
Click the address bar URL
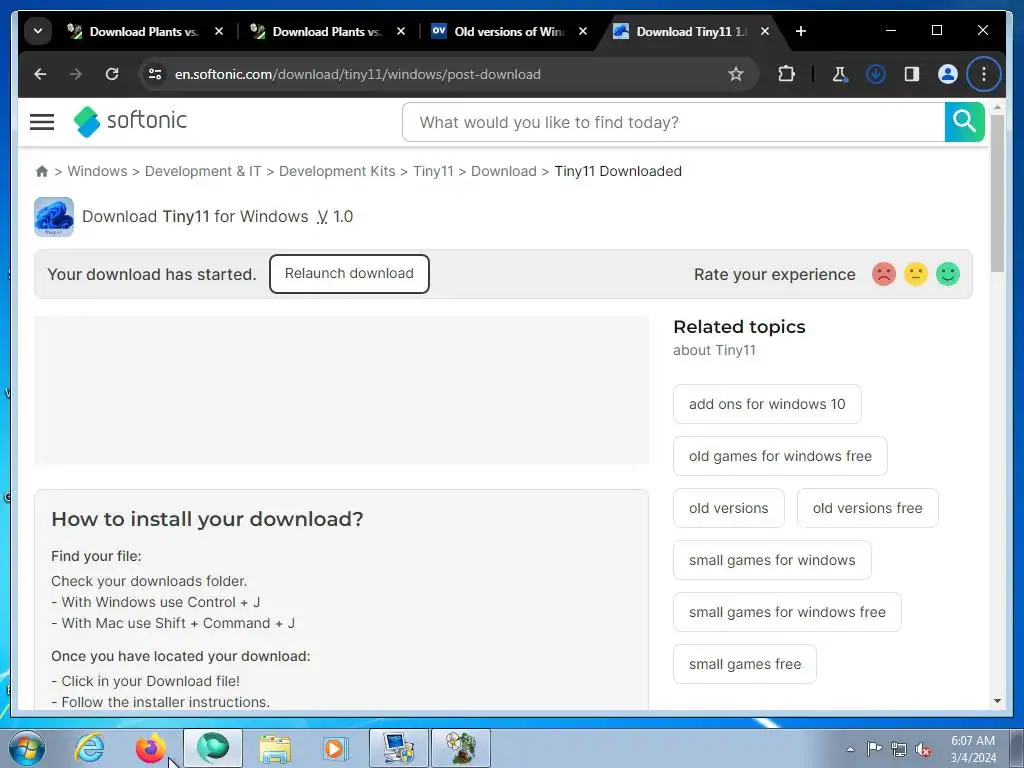[x=357, y=74]
